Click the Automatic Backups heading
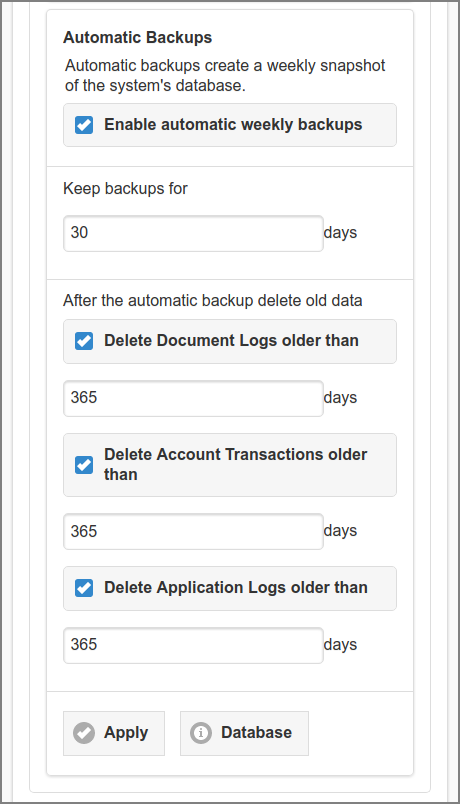 click(137, 37)
